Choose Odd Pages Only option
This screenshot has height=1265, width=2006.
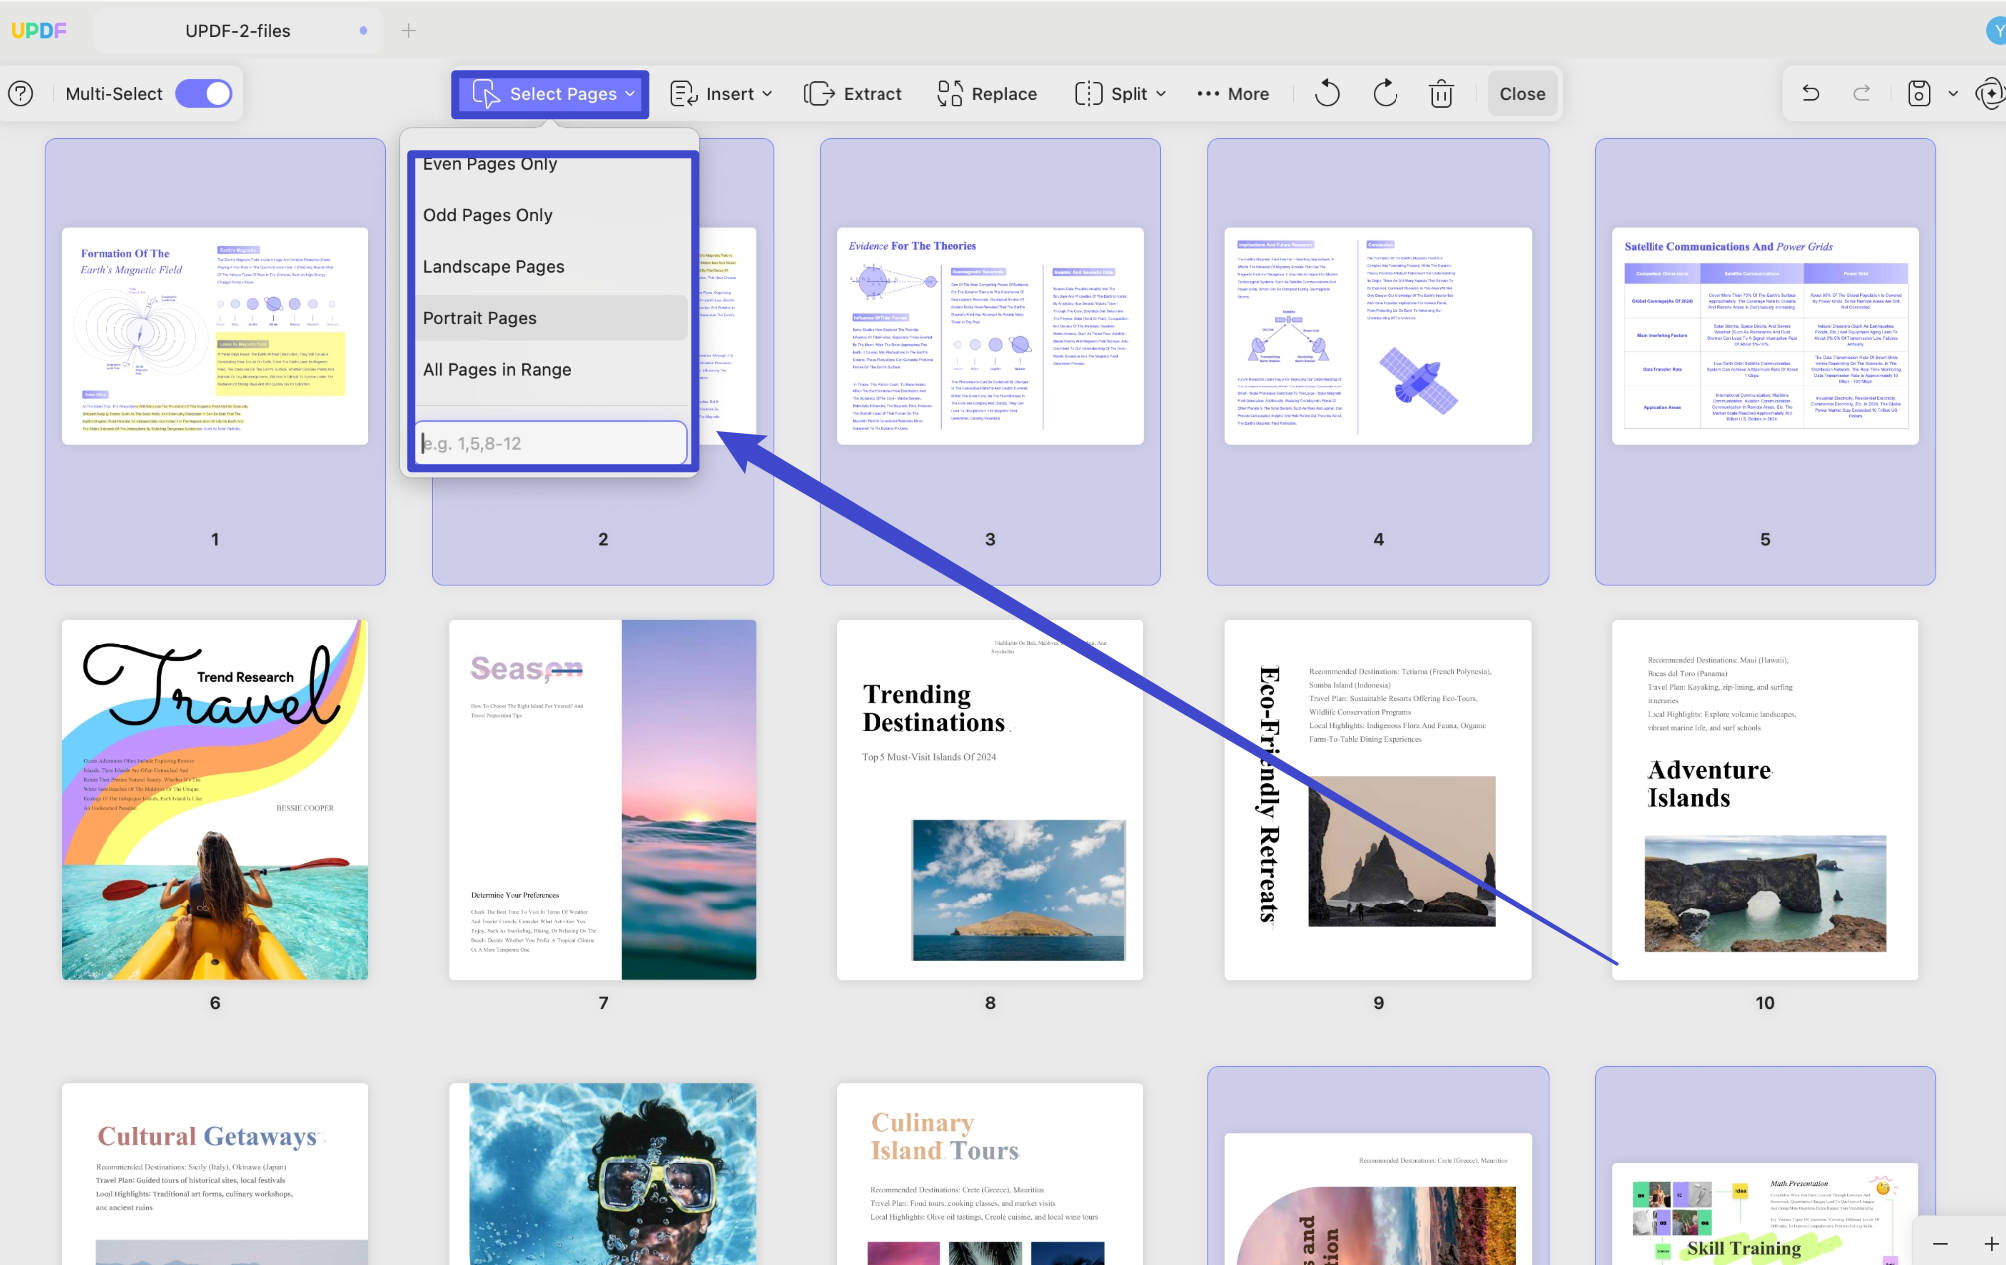tap(488, 215)
